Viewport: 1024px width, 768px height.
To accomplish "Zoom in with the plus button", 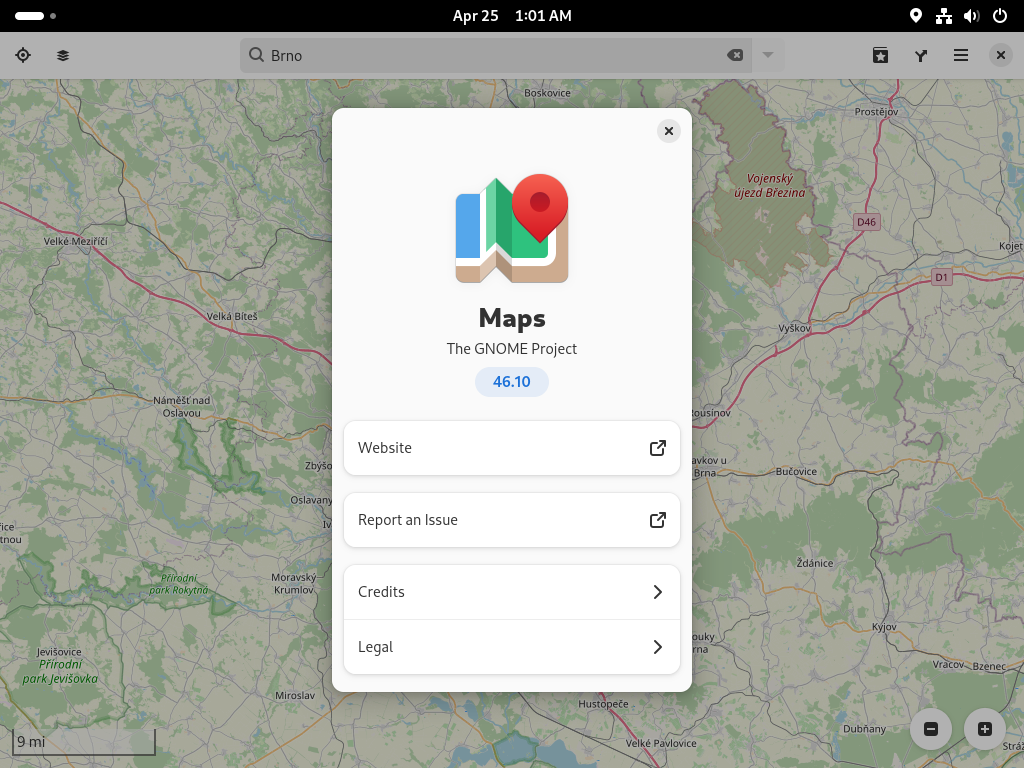I will (x=985, y=729).
